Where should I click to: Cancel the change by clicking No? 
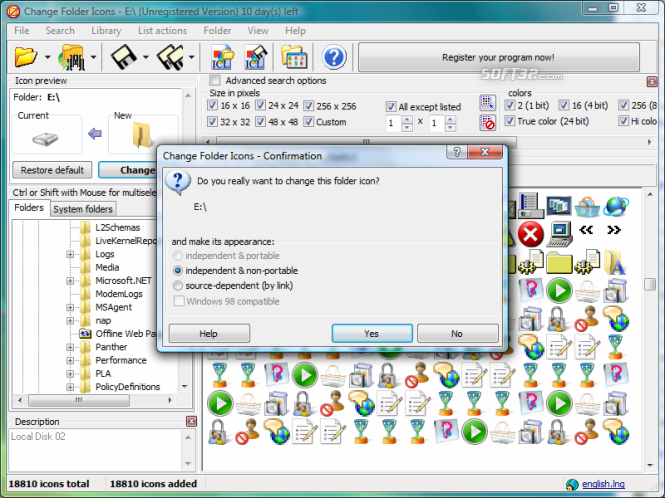(457, 333)
